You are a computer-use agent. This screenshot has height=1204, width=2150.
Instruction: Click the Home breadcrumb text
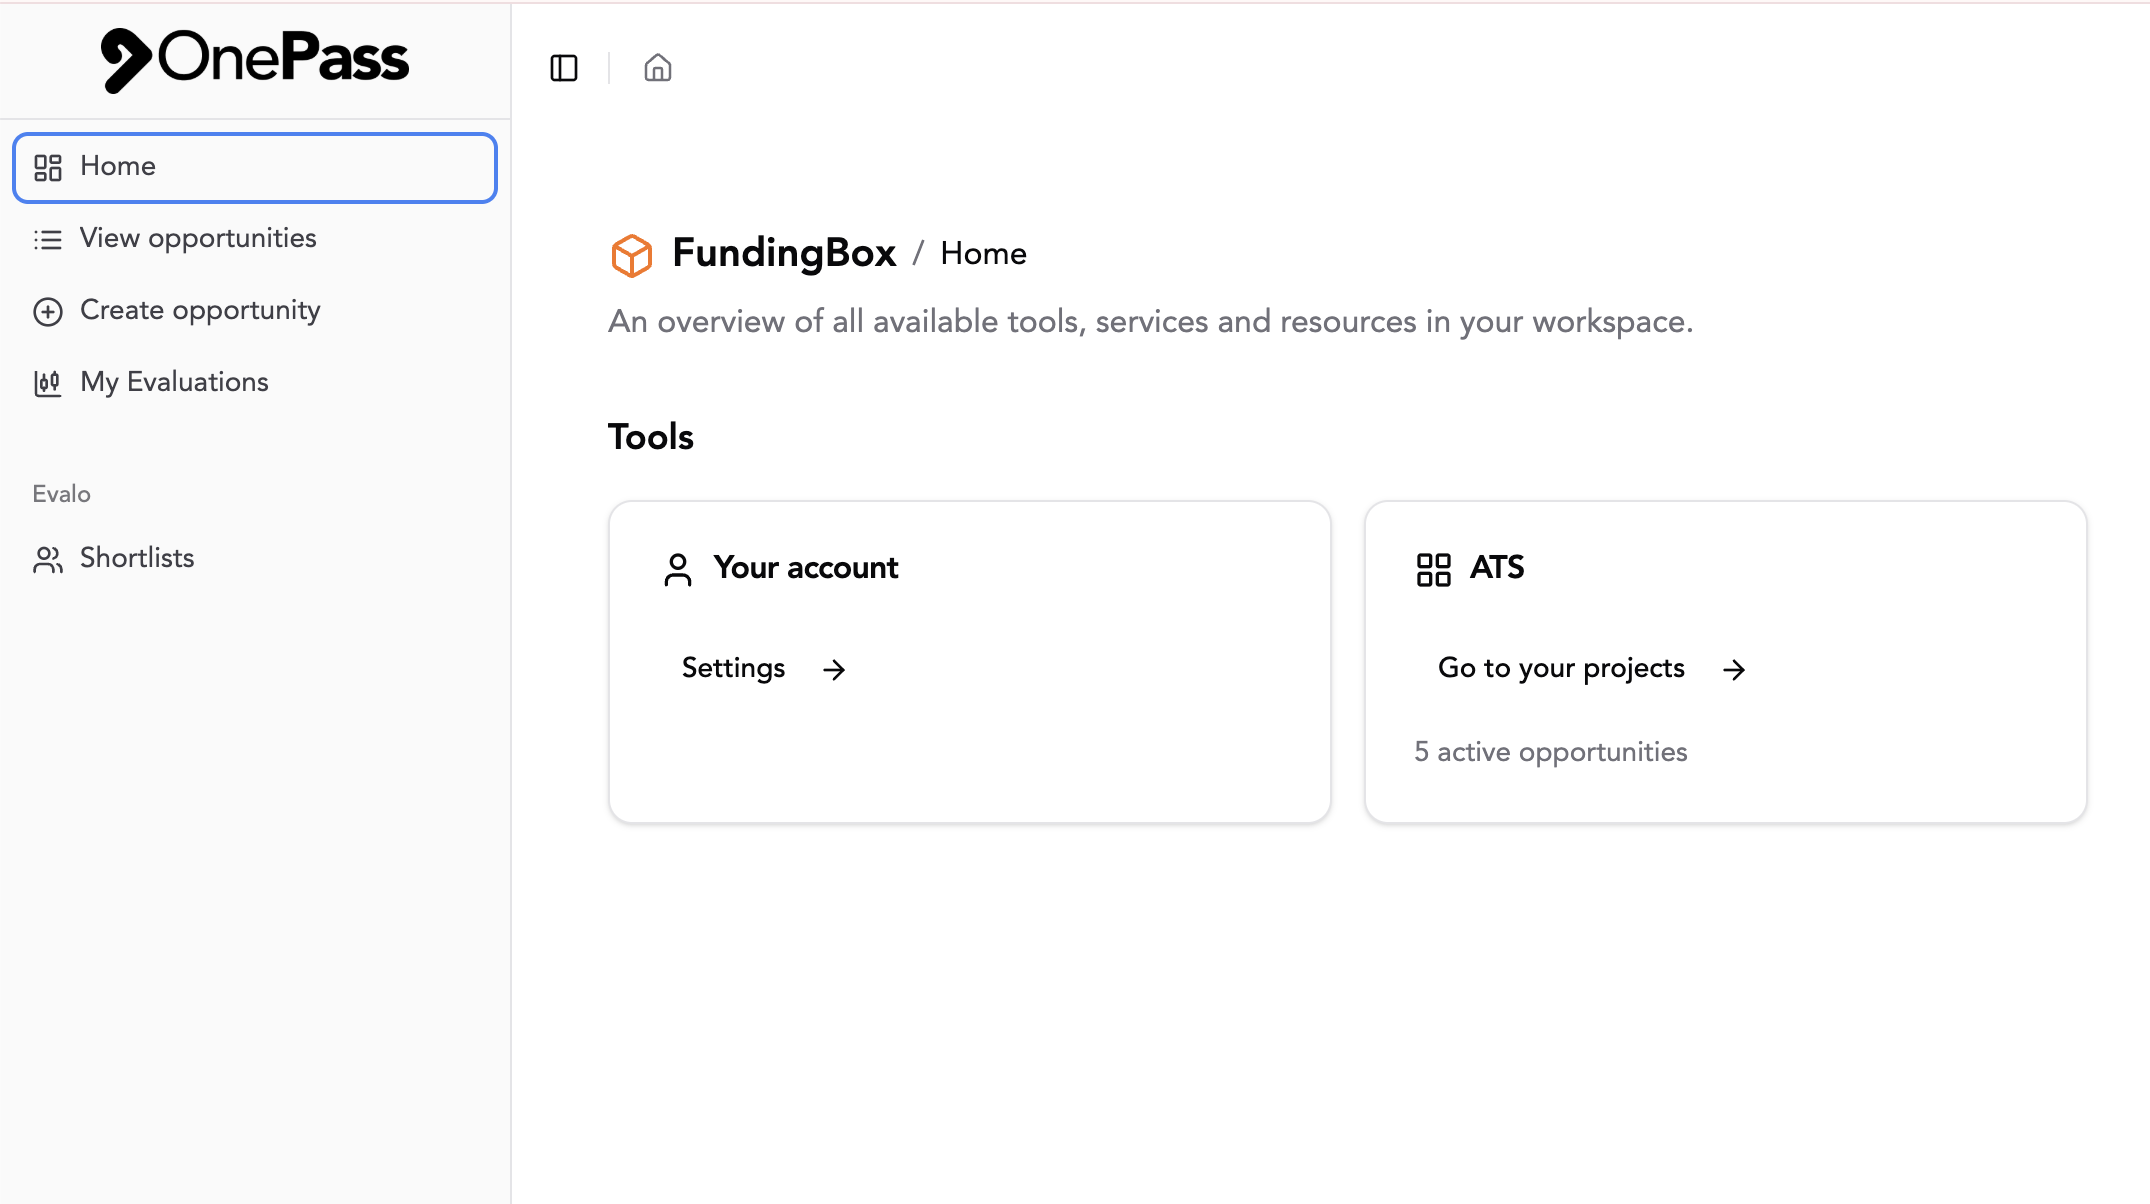[x=983, y=254]
